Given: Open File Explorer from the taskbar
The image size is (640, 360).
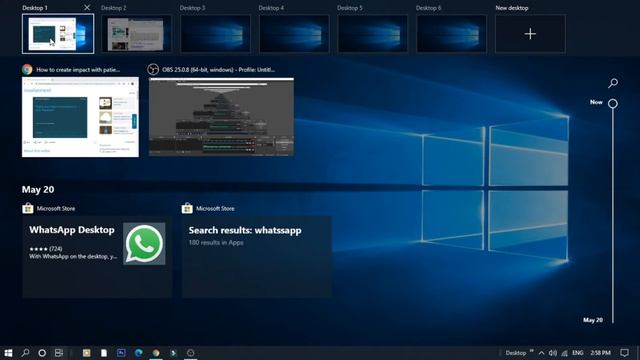Looking at the screenshot, I should pos(87,353).
